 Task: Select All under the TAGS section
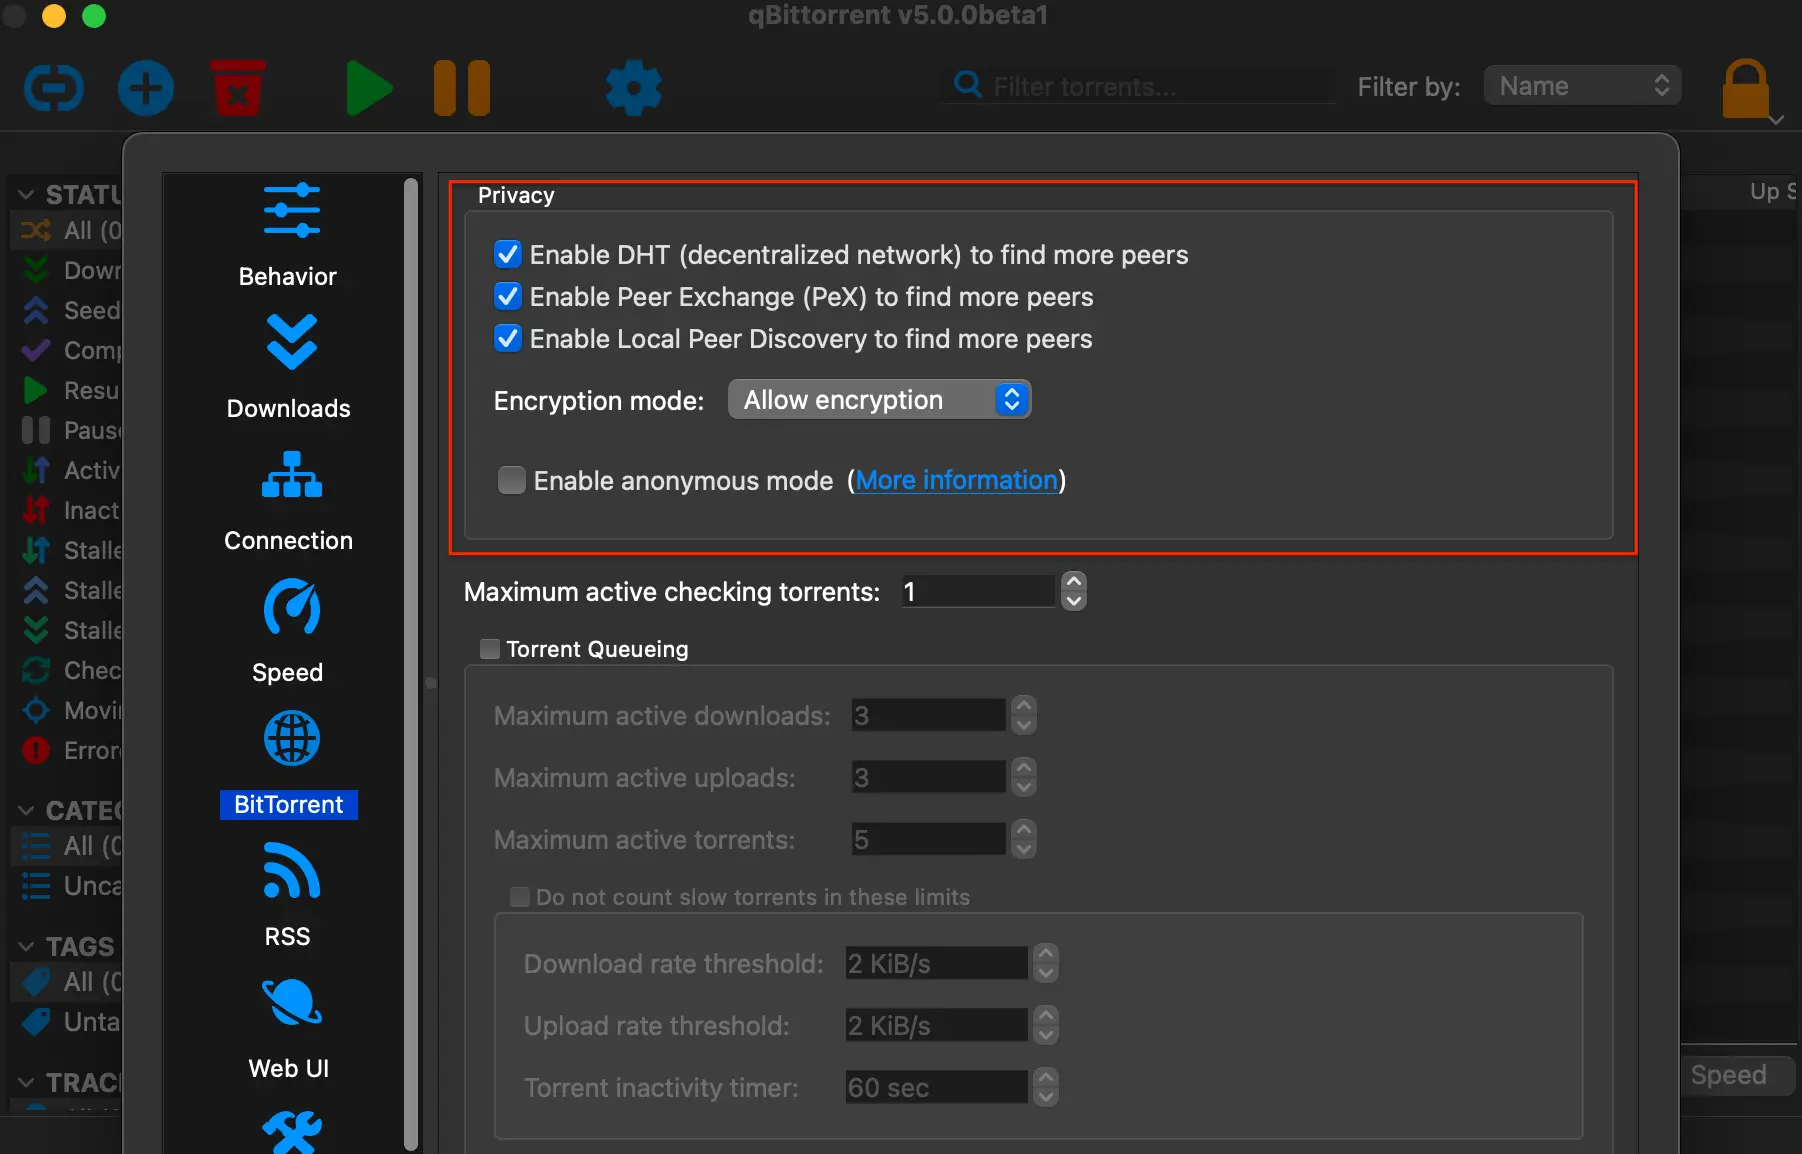pyautogui.click(x=67, y=982)
